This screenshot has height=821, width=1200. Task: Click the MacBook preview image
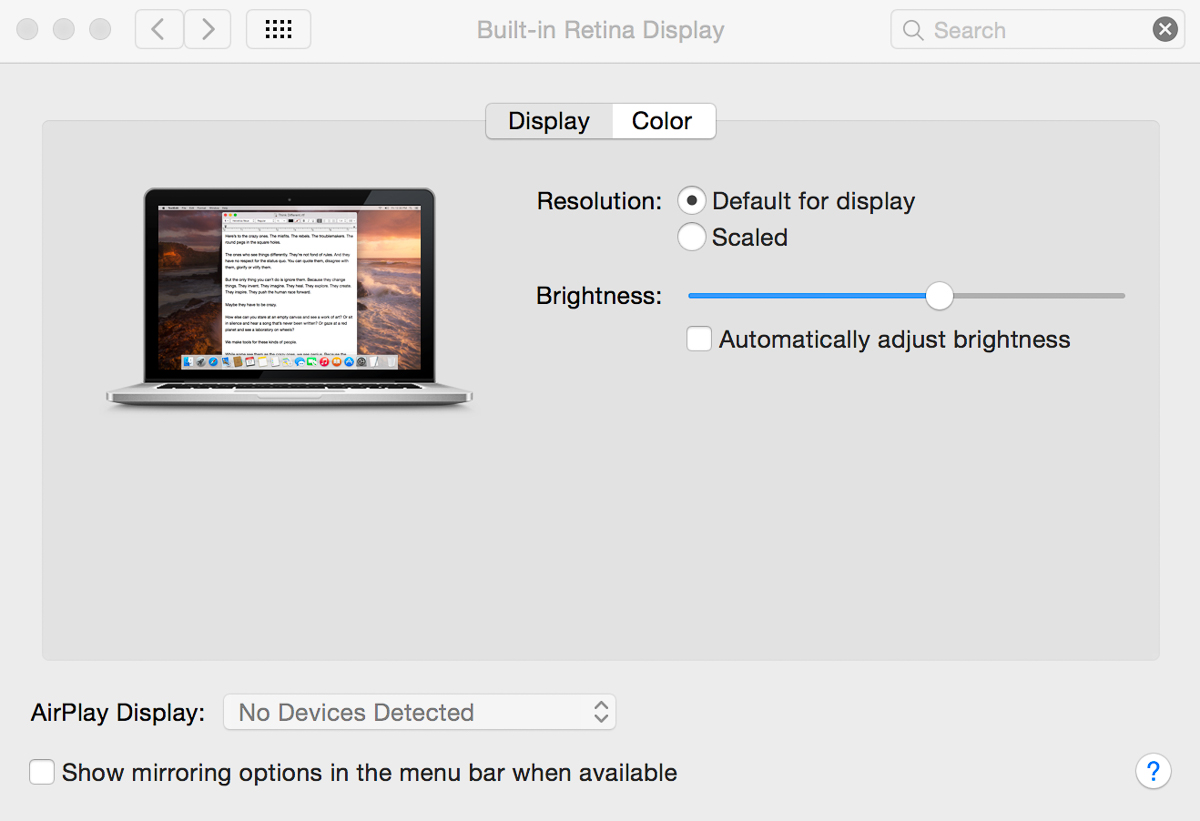click(x=289, y=298)
